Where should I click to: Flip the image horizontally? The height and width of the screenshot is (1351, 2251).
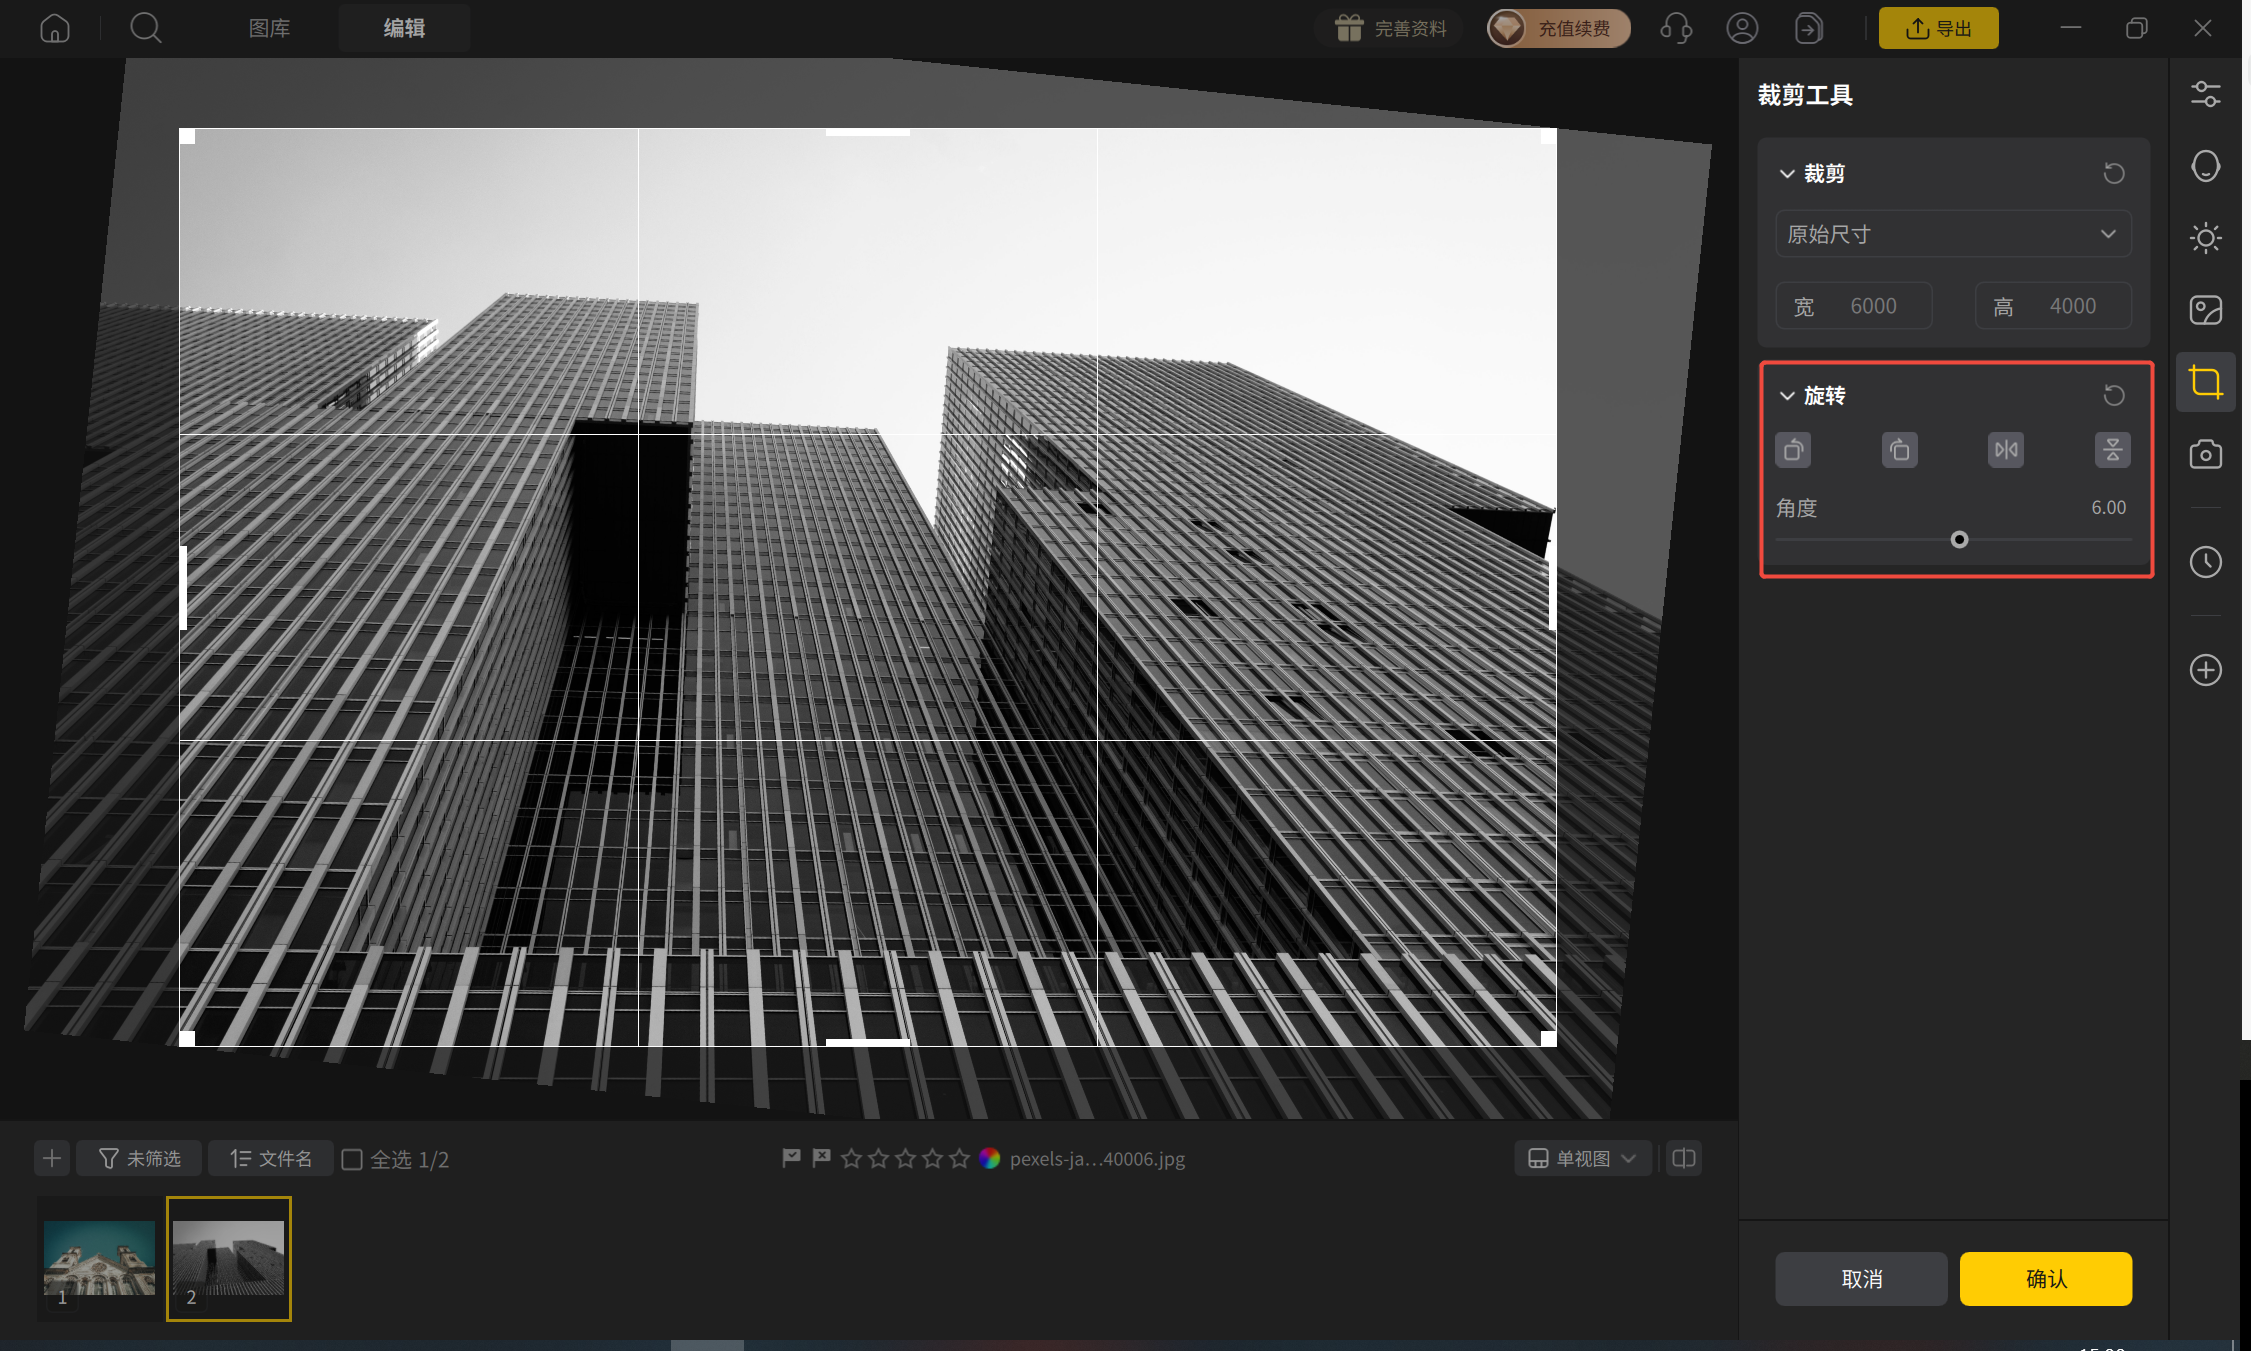[x=2006, y=450]
